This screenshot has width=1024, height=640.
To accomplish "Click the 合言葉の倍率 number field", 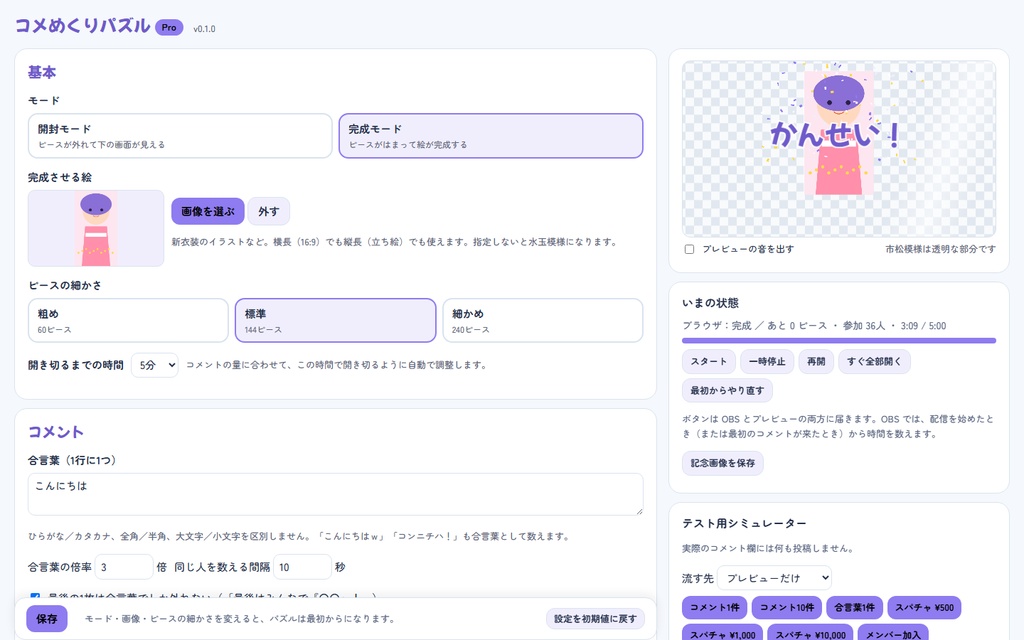I will point(124,567).
